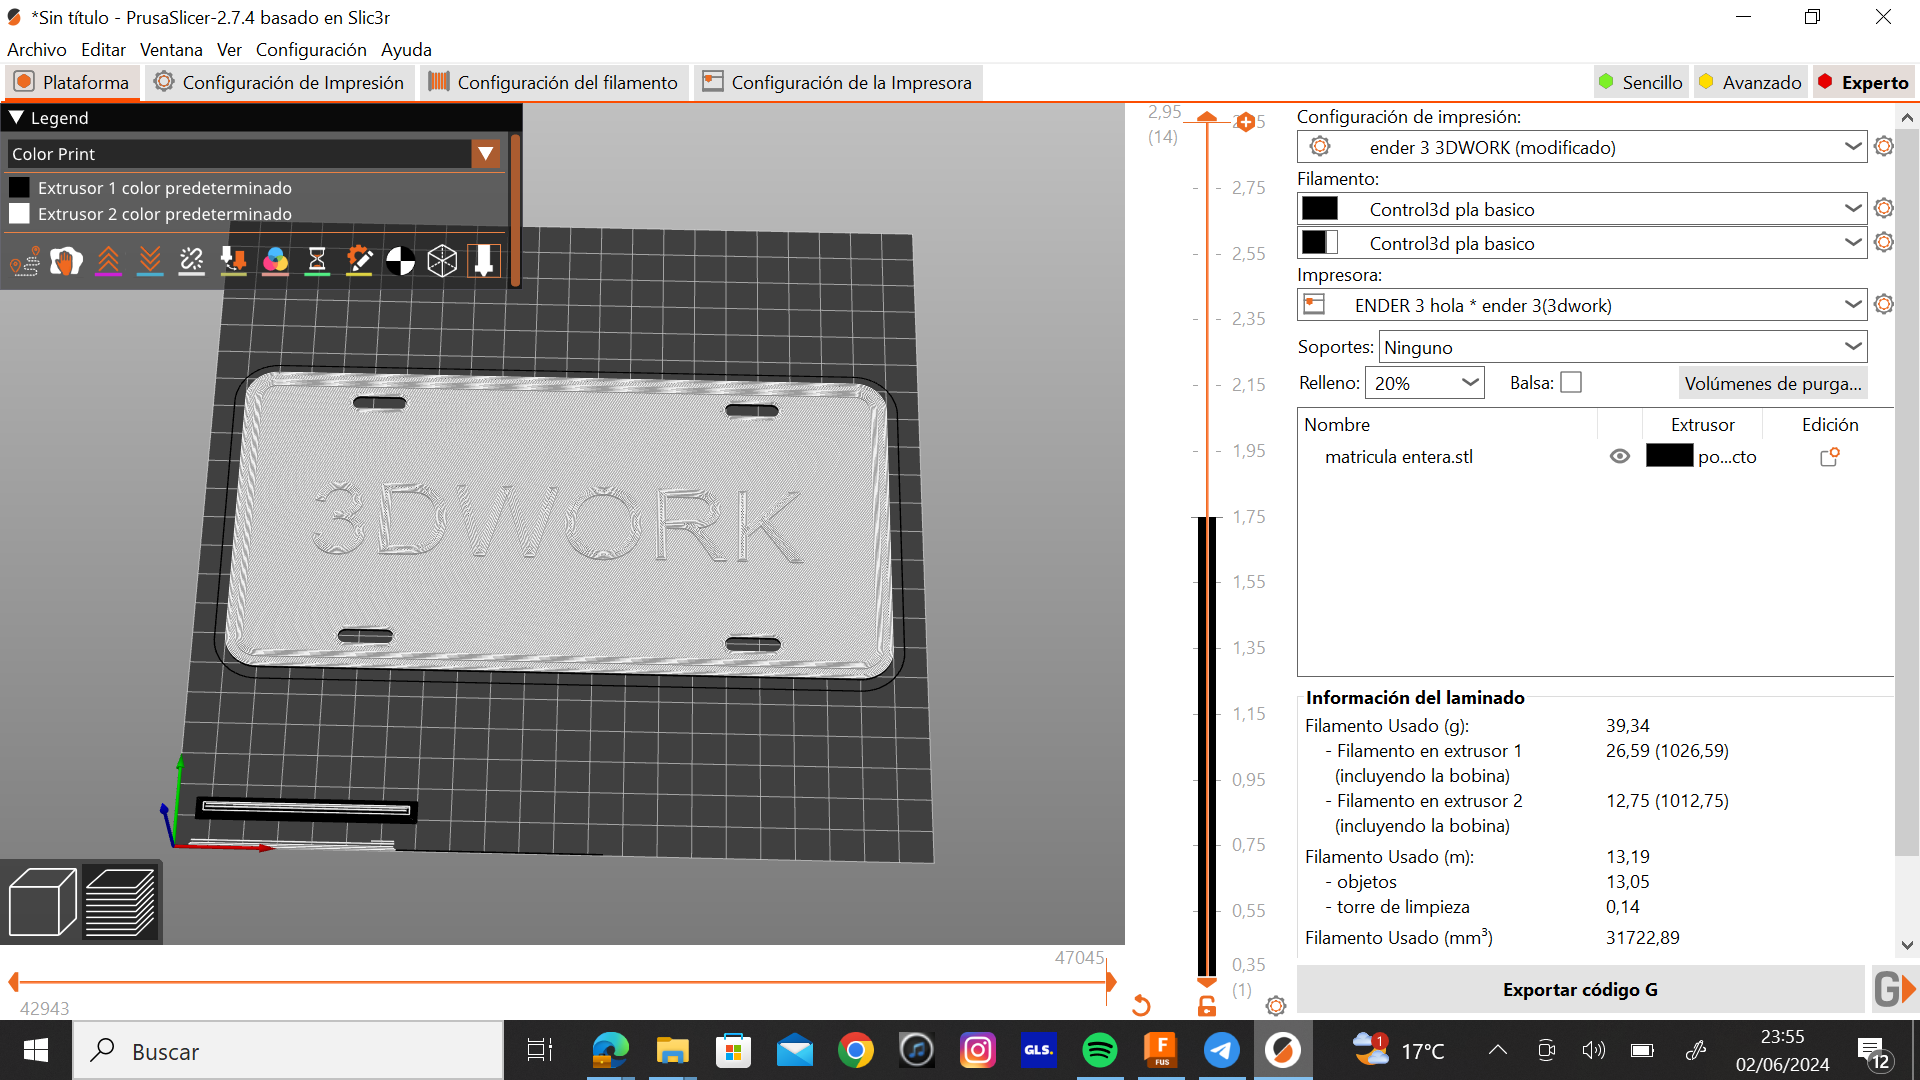Toggle vertical slider lock icon
The width and height of the screenshot is (1920, 1080).
coord(1207,1006)
